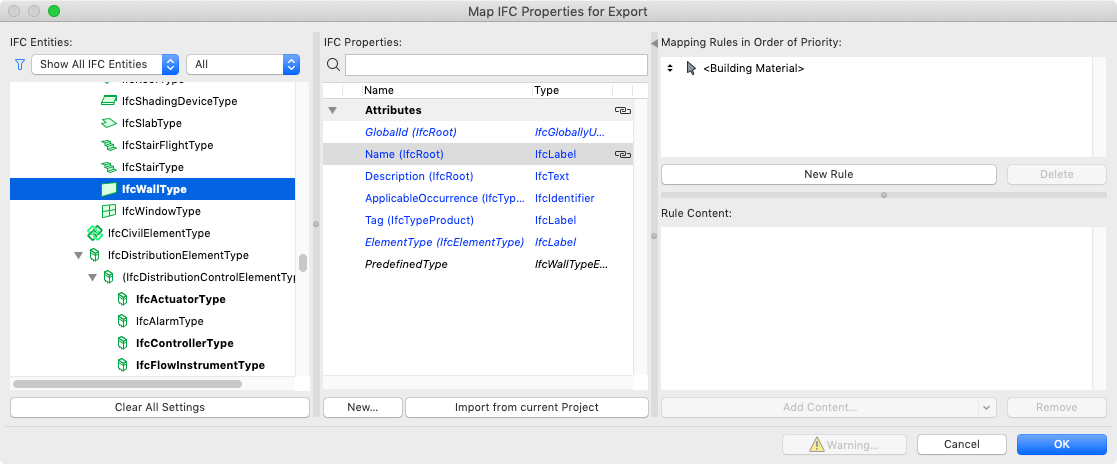Click the IFC Properties search field
The width and height of the screenshot is (1117, 464).
click(x=496, y=65)
